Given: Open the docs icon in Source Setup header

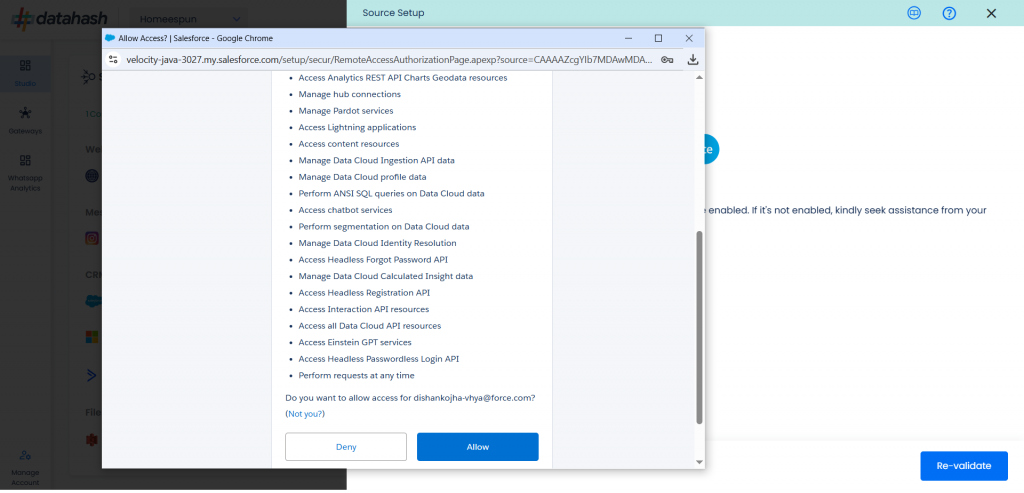Looking at the screenshot, I should [914, 13].
